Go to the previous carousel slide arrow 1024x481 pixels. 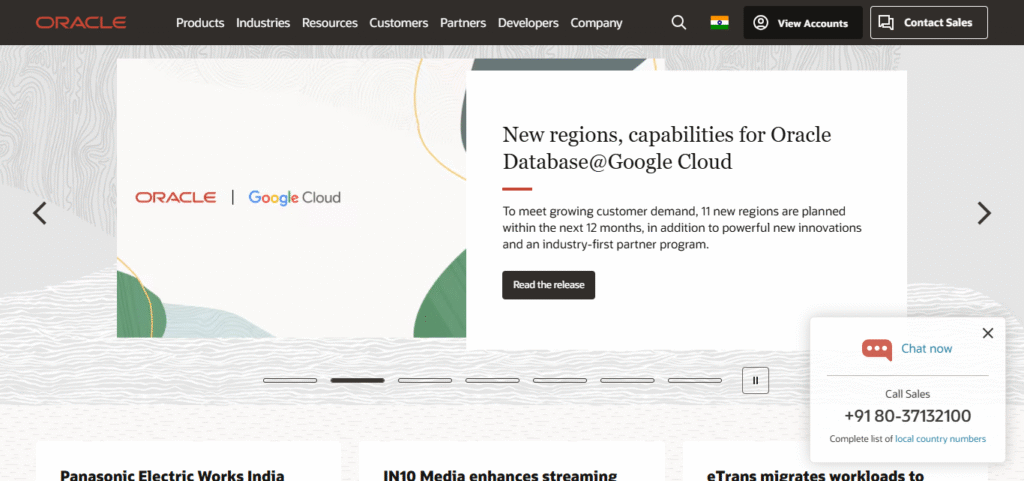click(40, 213)
